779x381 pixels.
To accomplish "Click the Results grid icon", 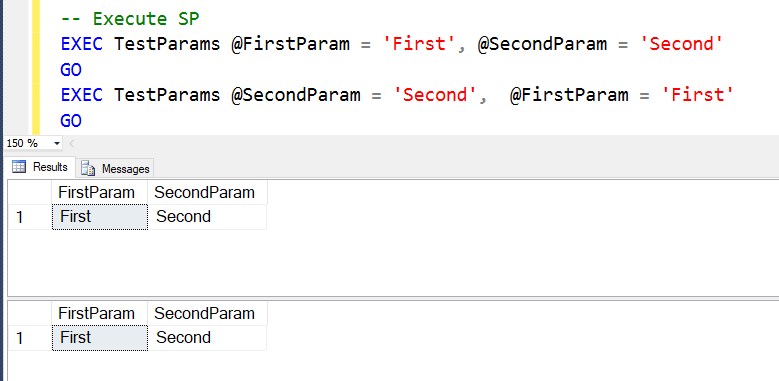I will coord(19,167).
